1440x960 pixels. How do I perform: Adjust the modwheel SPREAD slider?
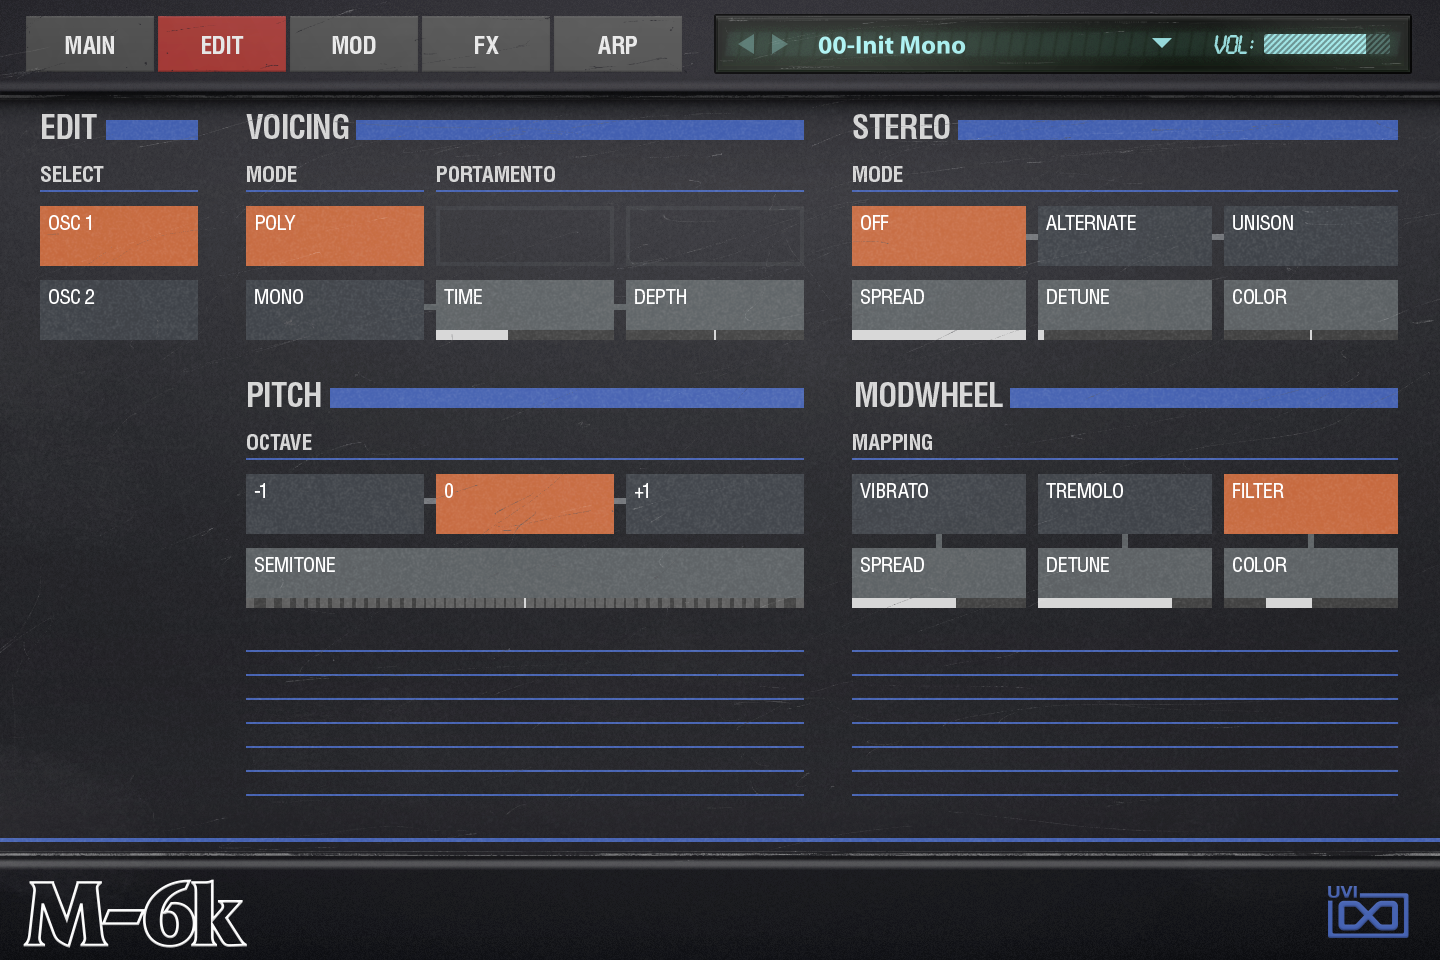click(939, 578)
